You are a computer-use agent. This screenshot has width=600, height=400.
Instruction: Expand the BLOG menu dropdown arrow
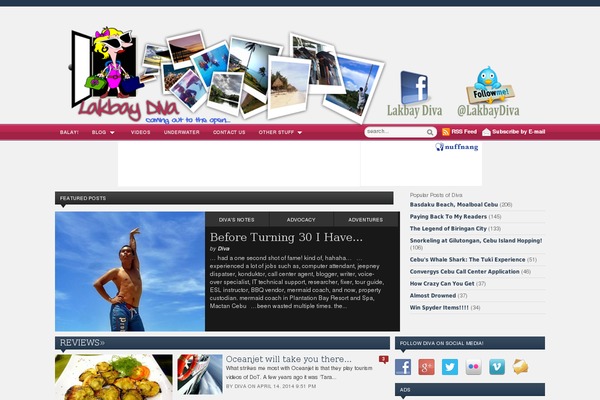click(x=112, y=133)
